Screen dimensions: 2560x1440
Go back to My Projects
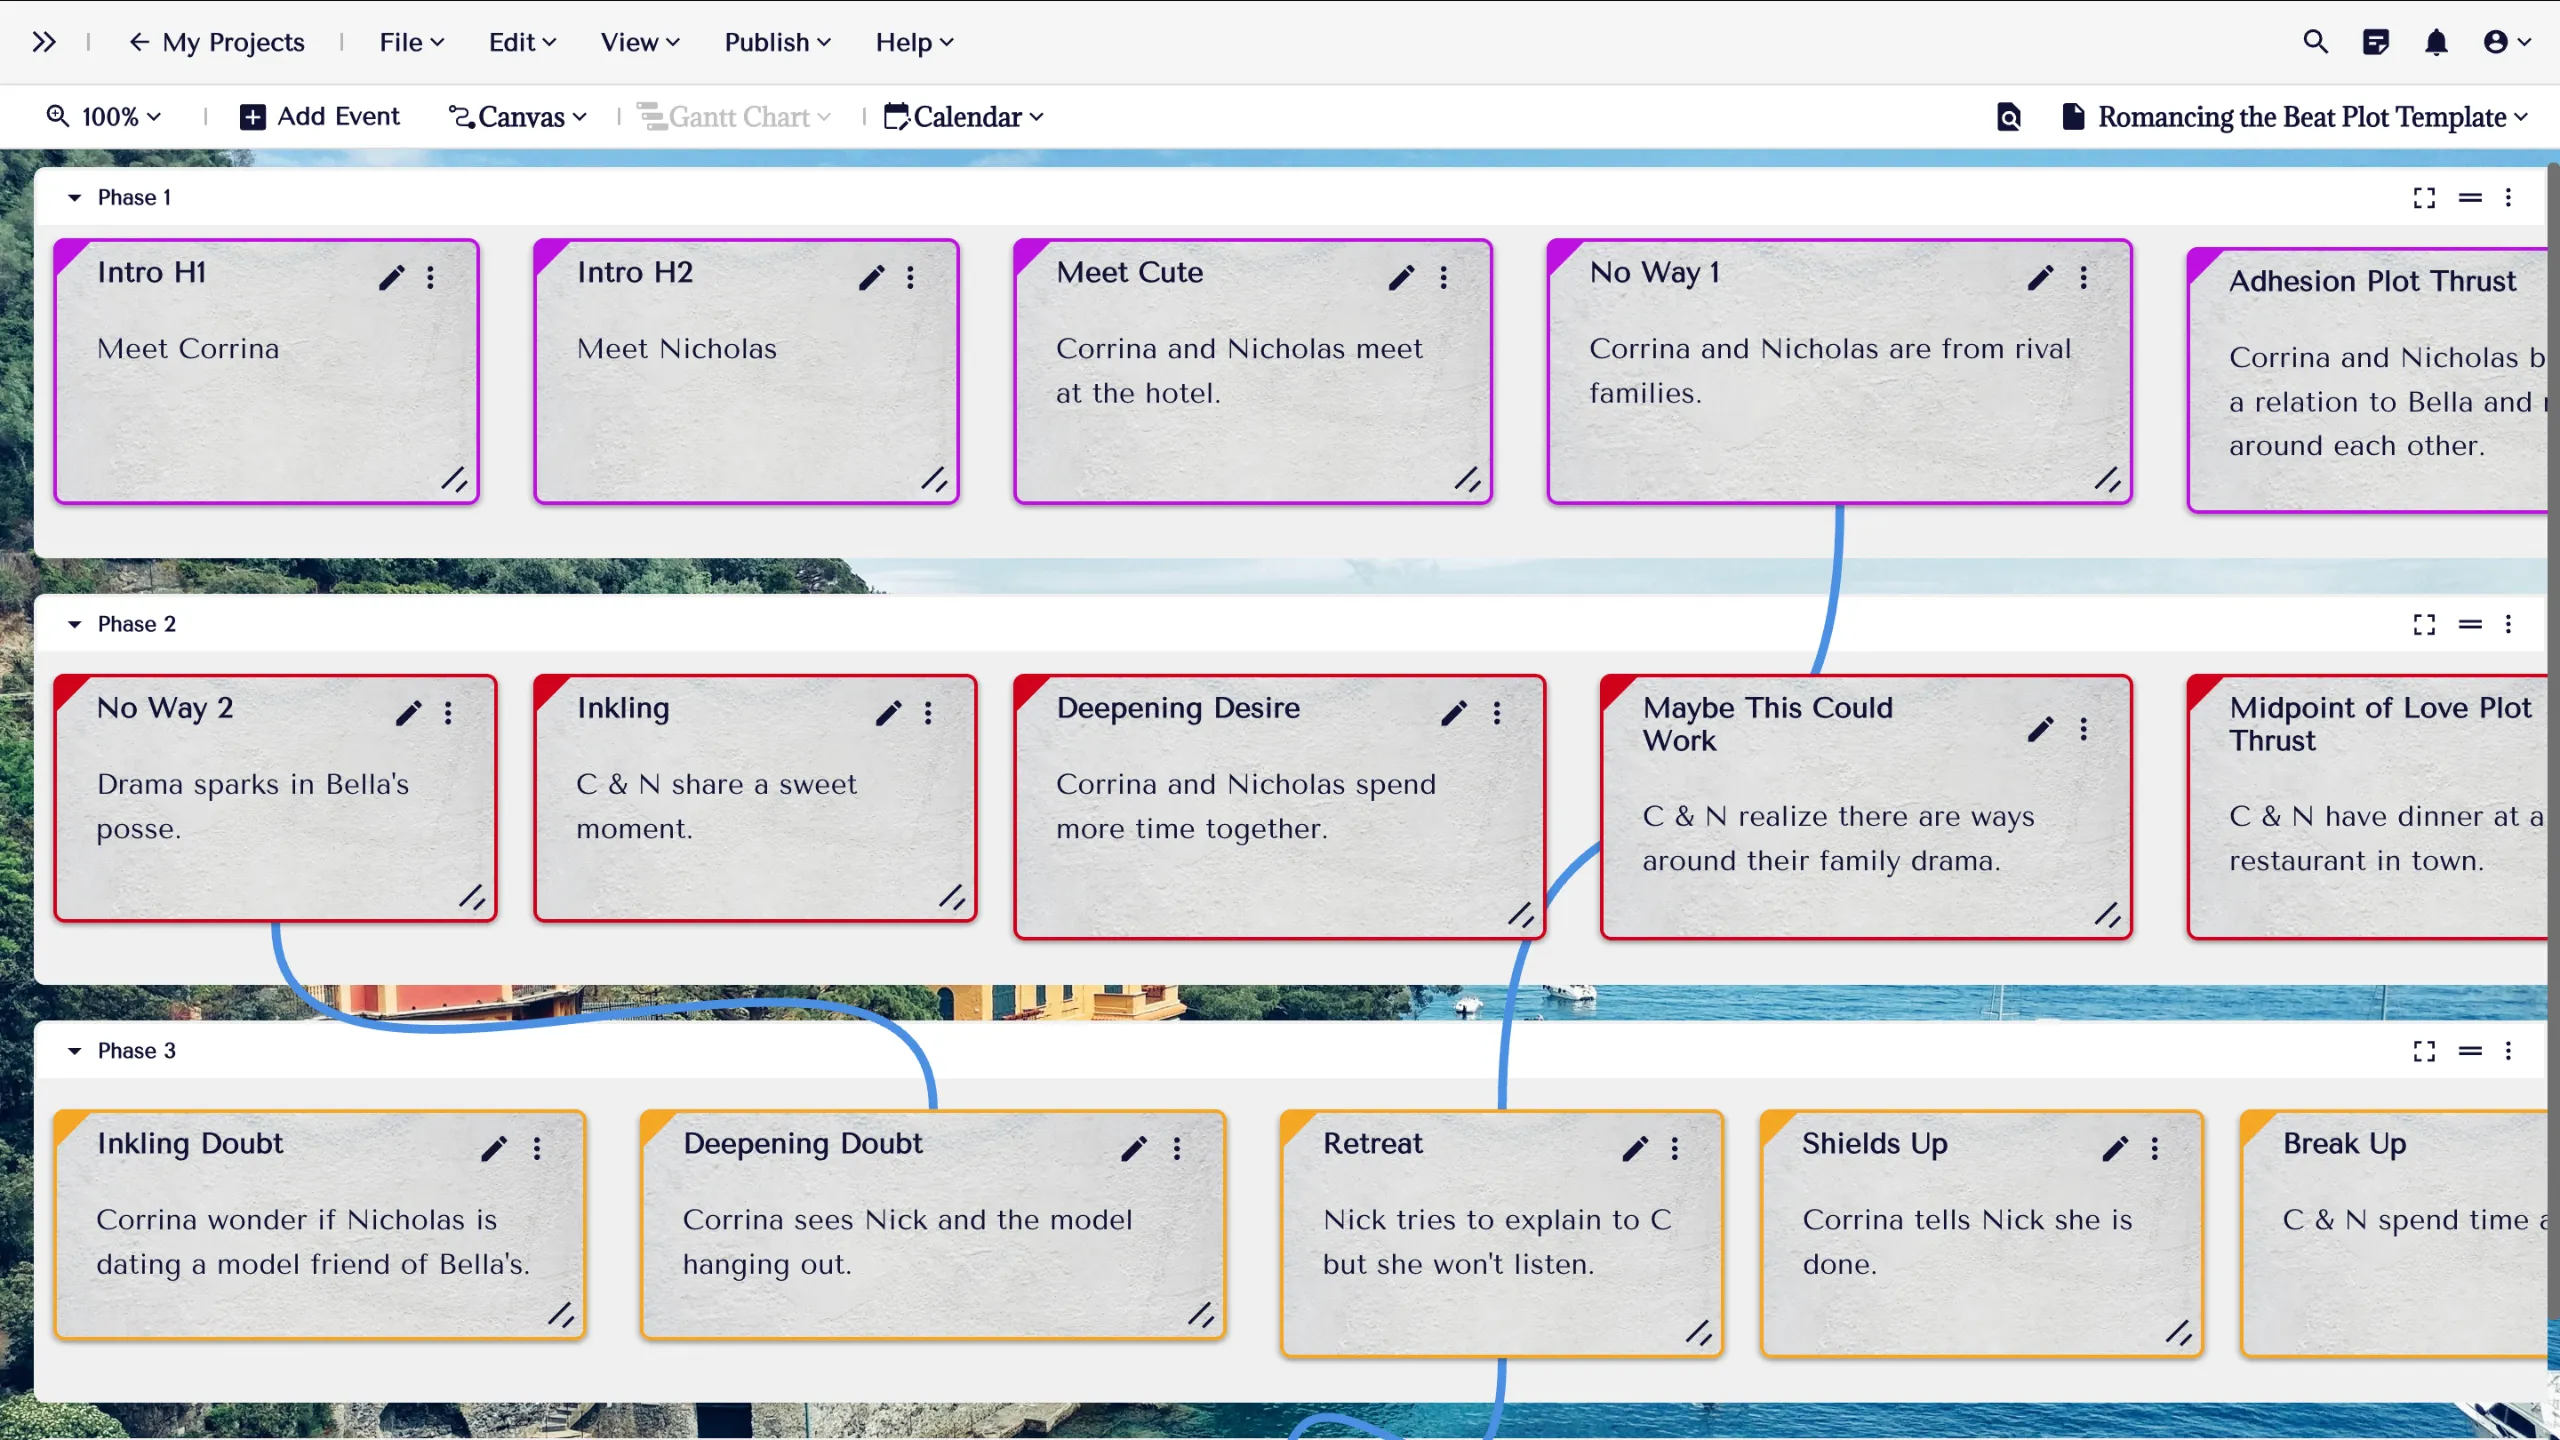(x=217, y=42)
